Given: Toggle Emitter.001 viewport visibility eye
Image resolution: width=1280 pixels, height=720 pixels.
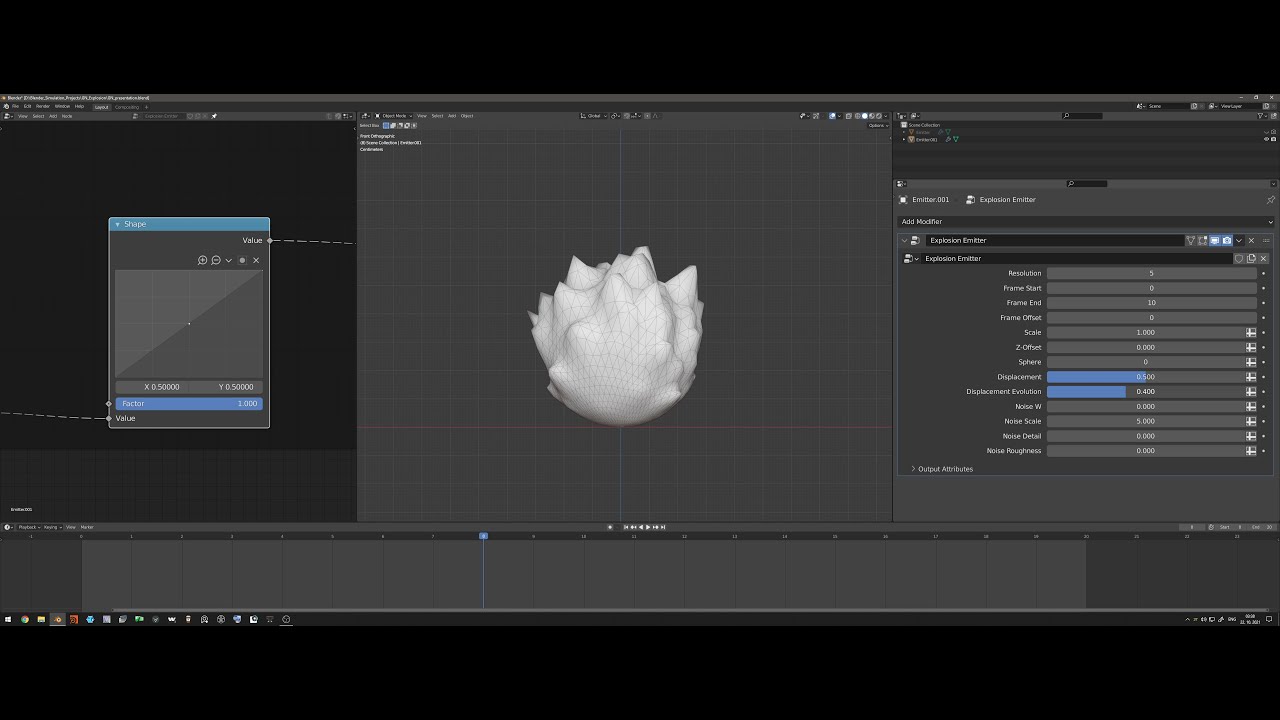Looking at the screenshot, I should click(1265, 139).
